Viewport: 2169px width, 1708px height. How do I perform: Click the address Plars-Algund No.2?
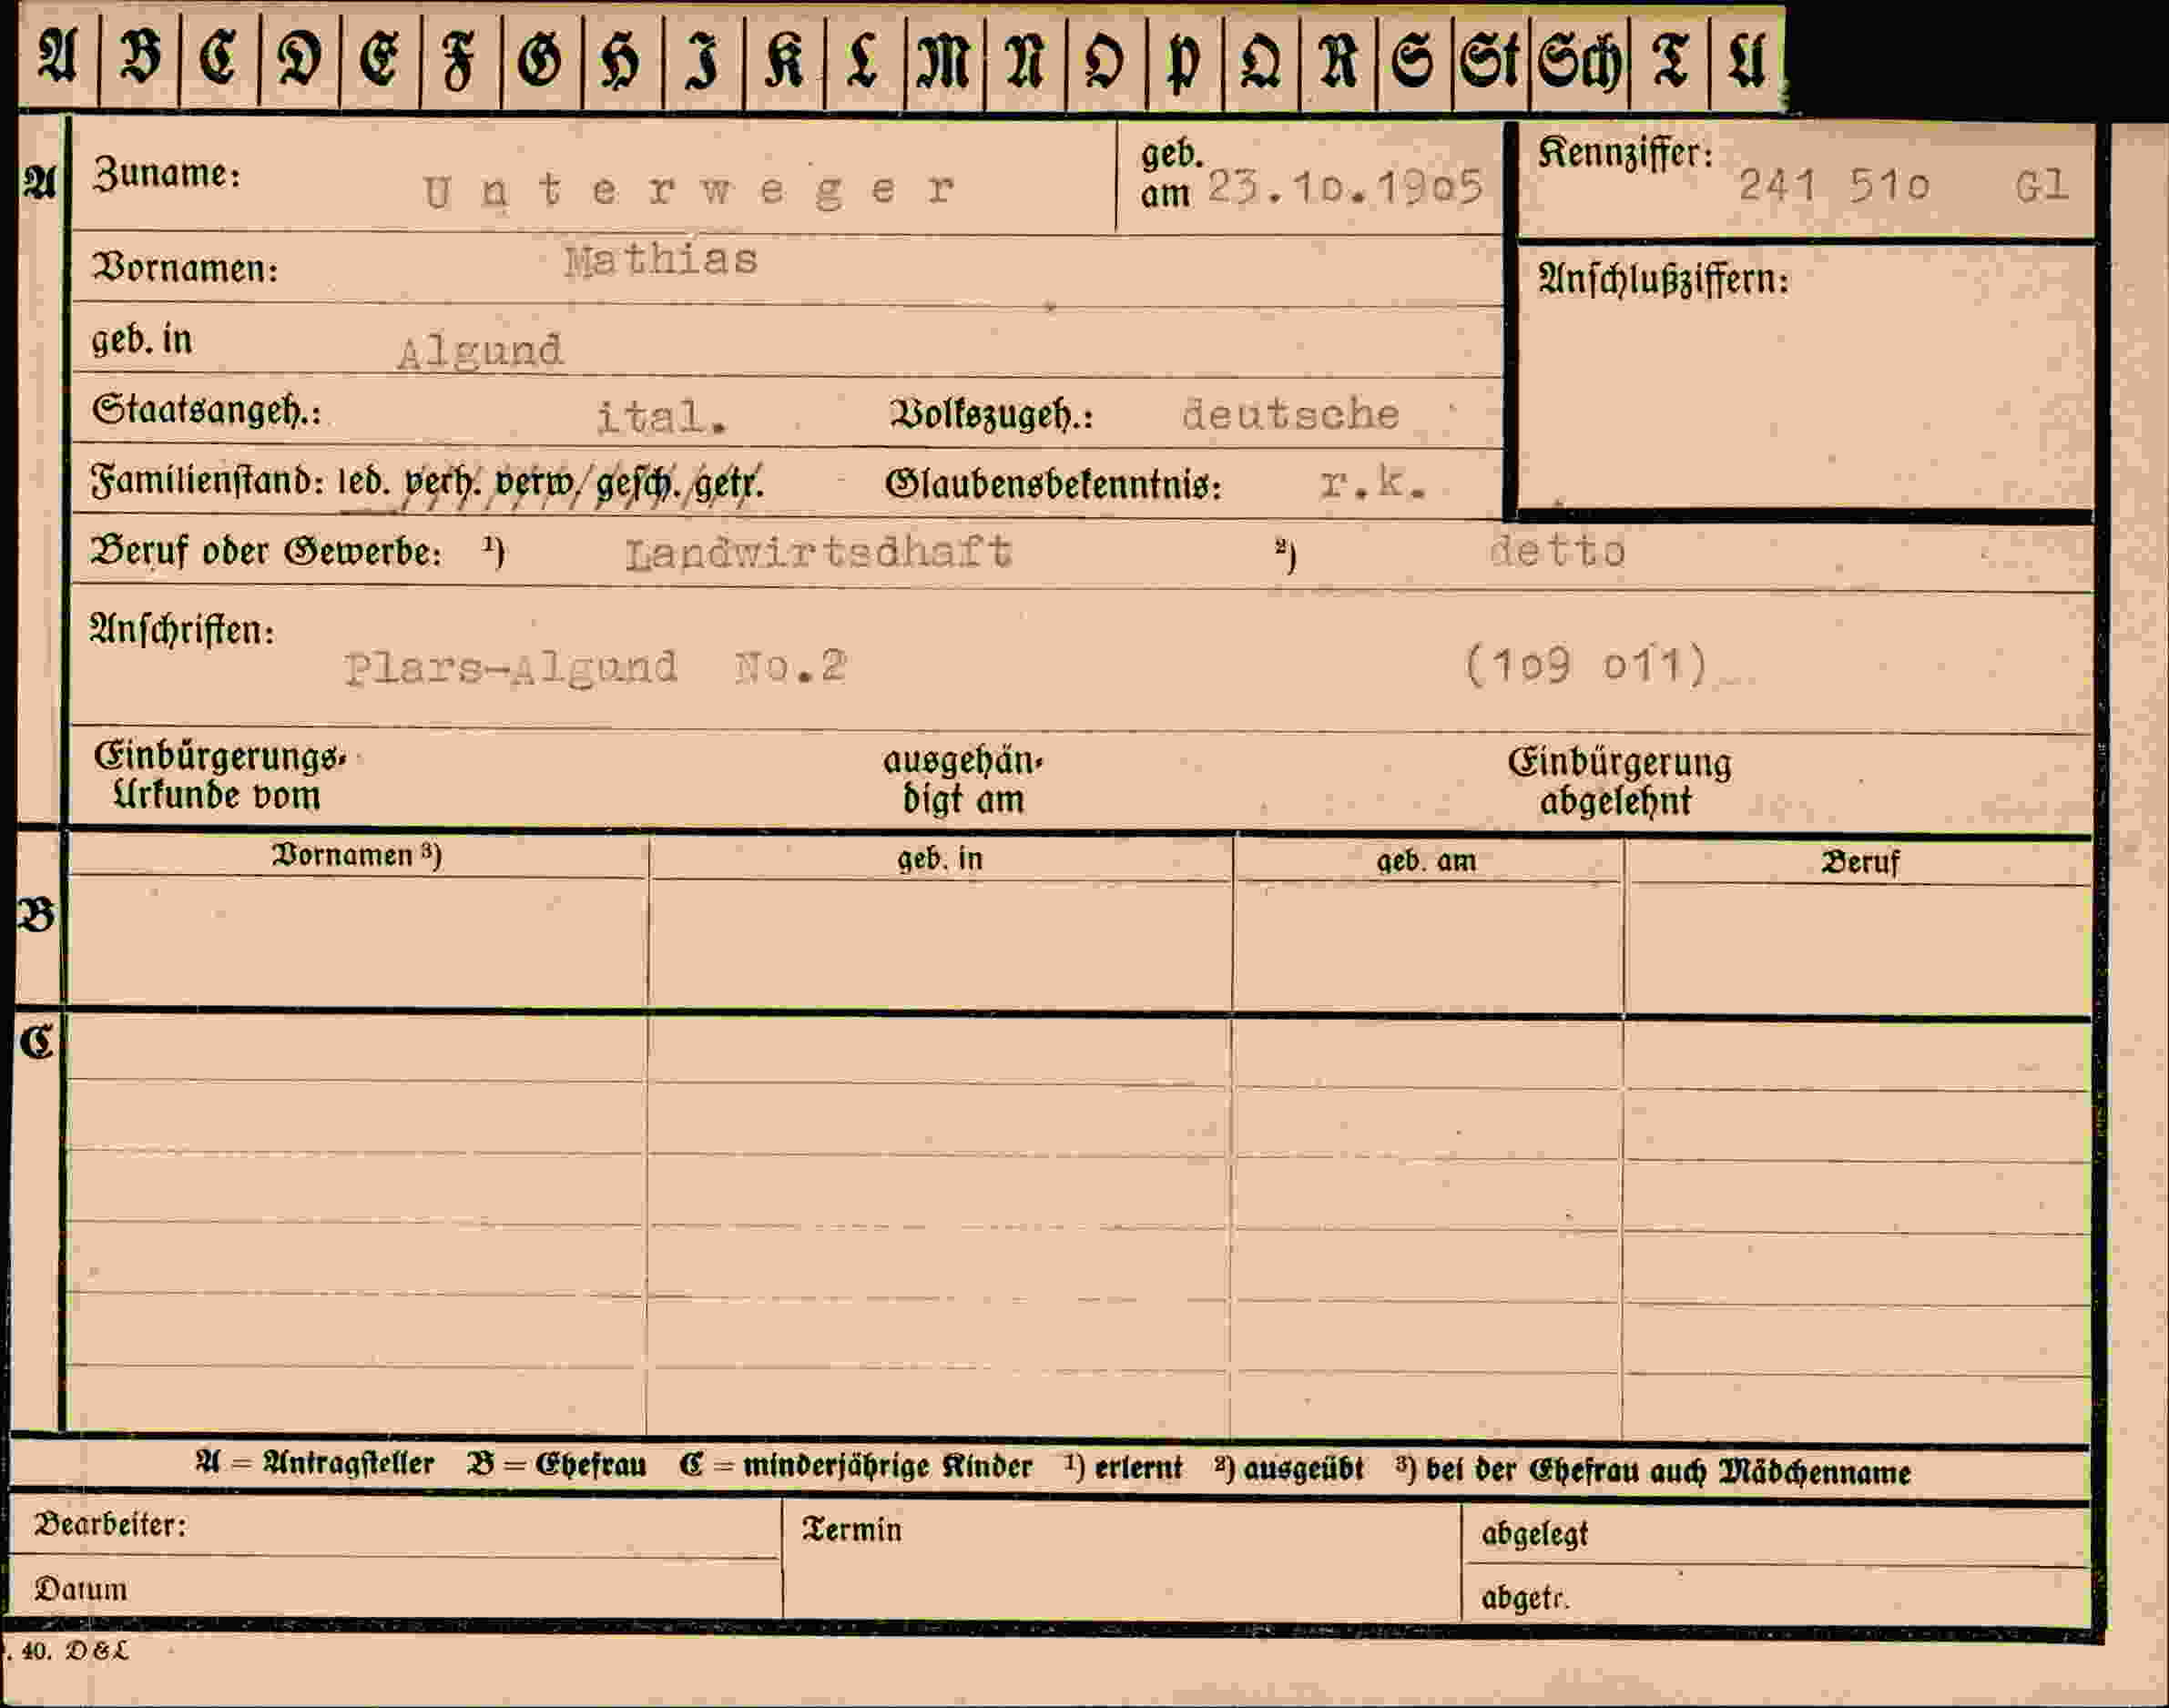596,667
